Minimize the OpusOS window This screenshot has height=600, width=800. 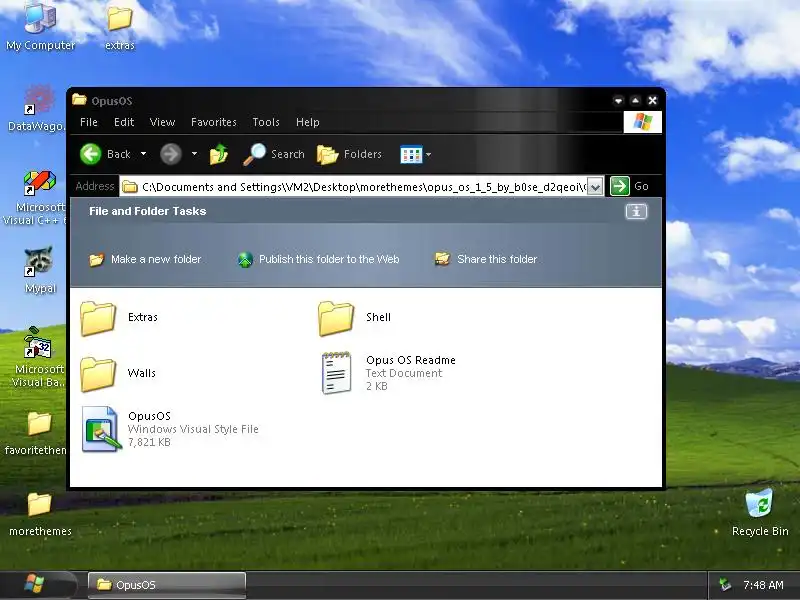tap(618, 101)
